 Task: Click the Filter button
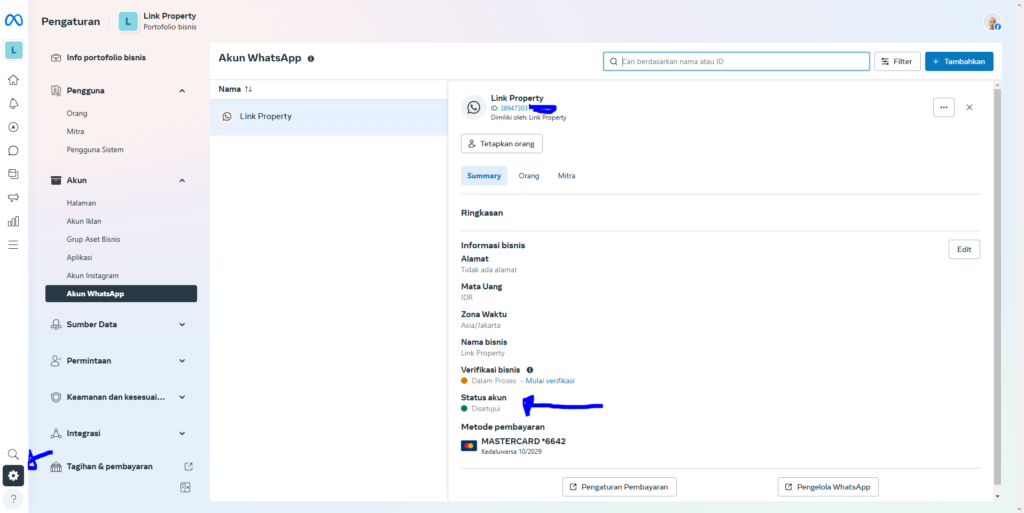coord(897,61)
